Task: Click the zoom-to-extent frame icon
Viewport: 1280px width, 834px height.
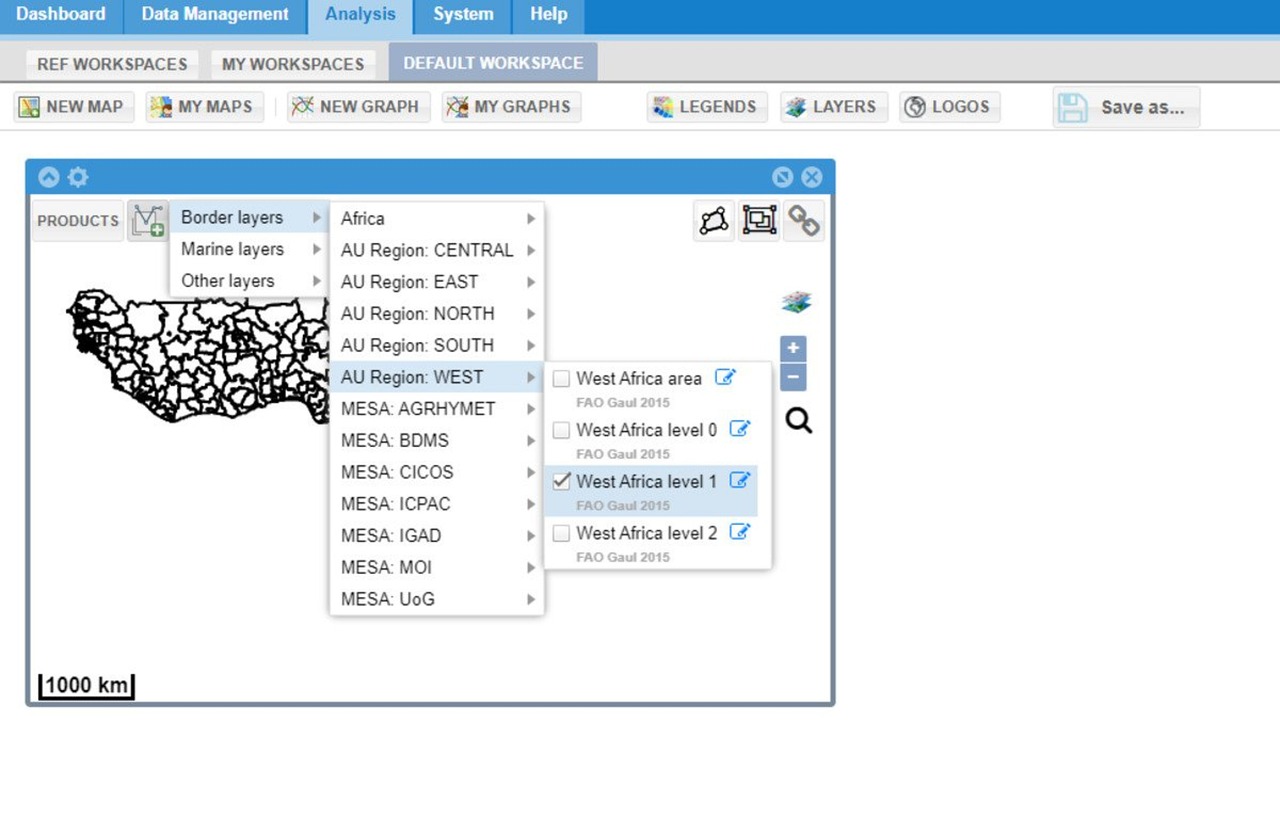Action: pyautogui.click(x=759, y=220)
